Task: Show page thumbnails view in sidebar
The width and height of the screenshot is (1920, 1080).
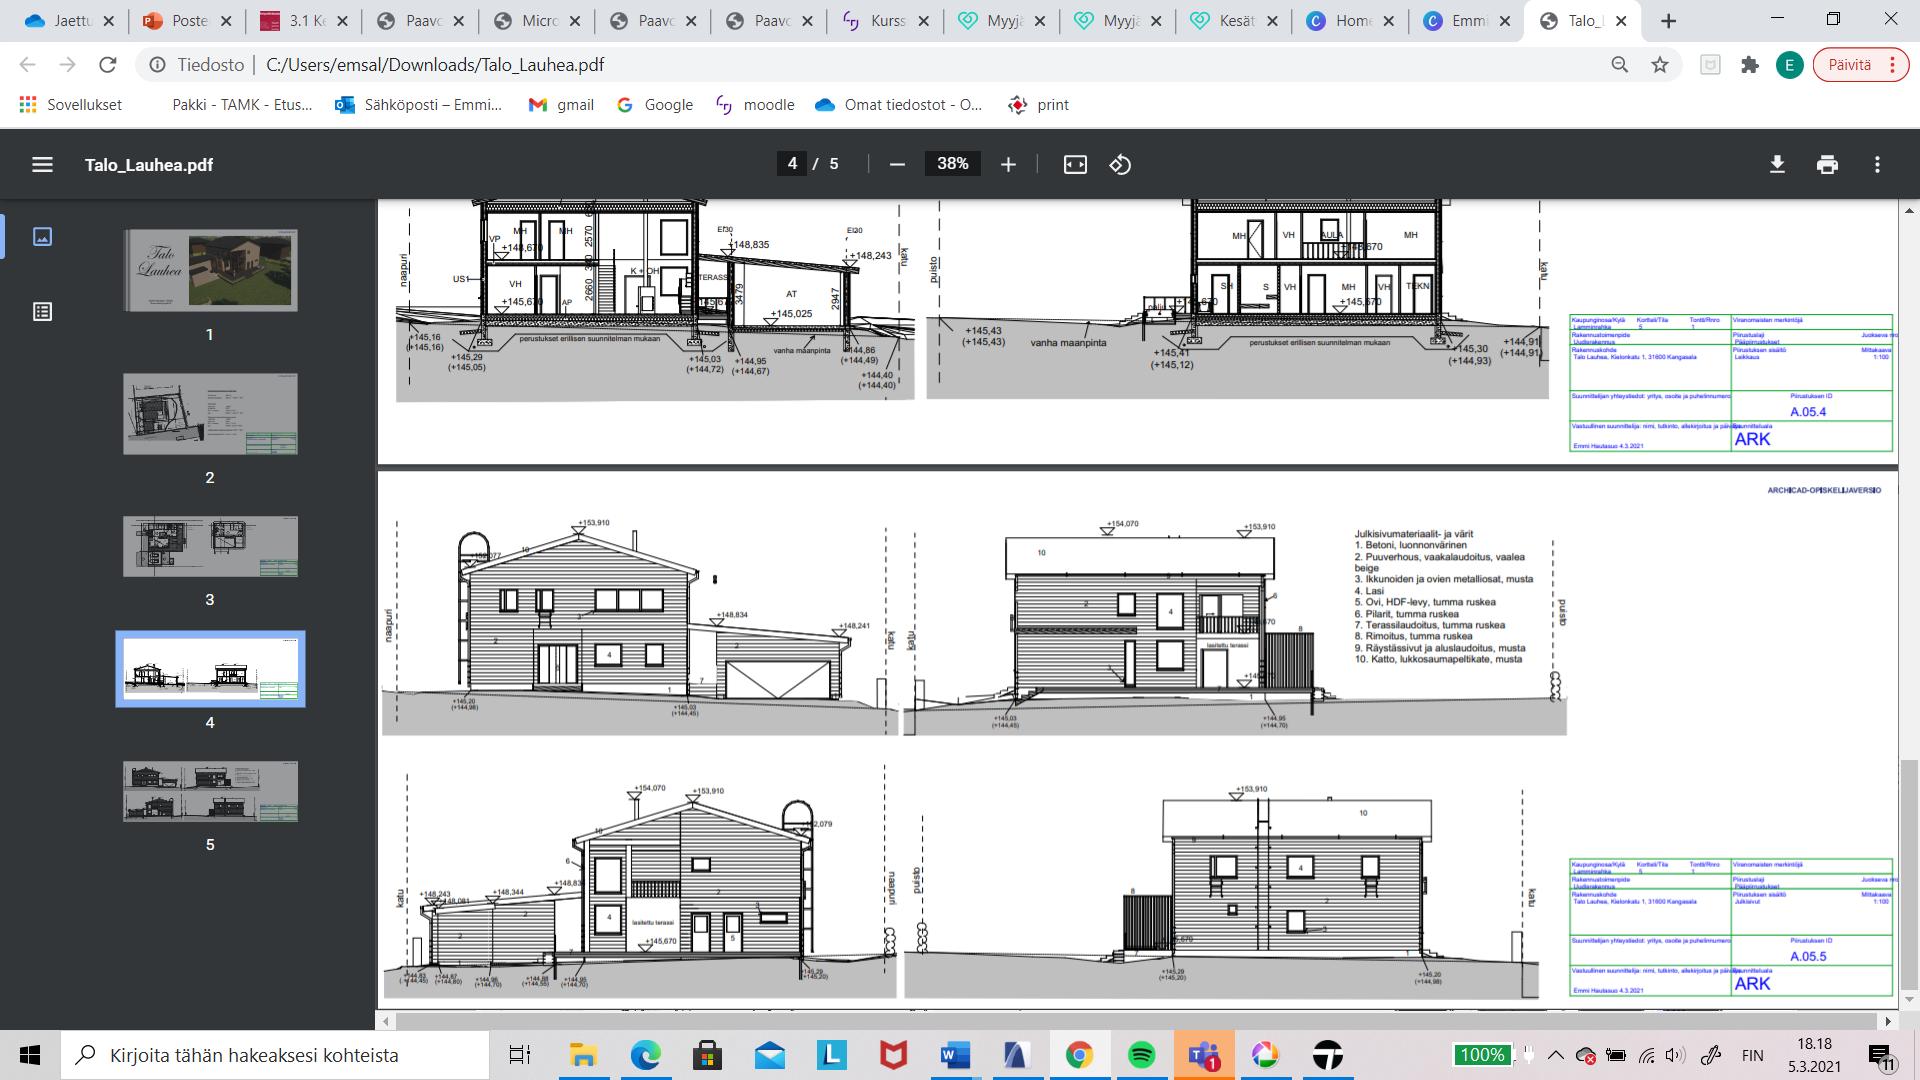Action: (42, 237)
